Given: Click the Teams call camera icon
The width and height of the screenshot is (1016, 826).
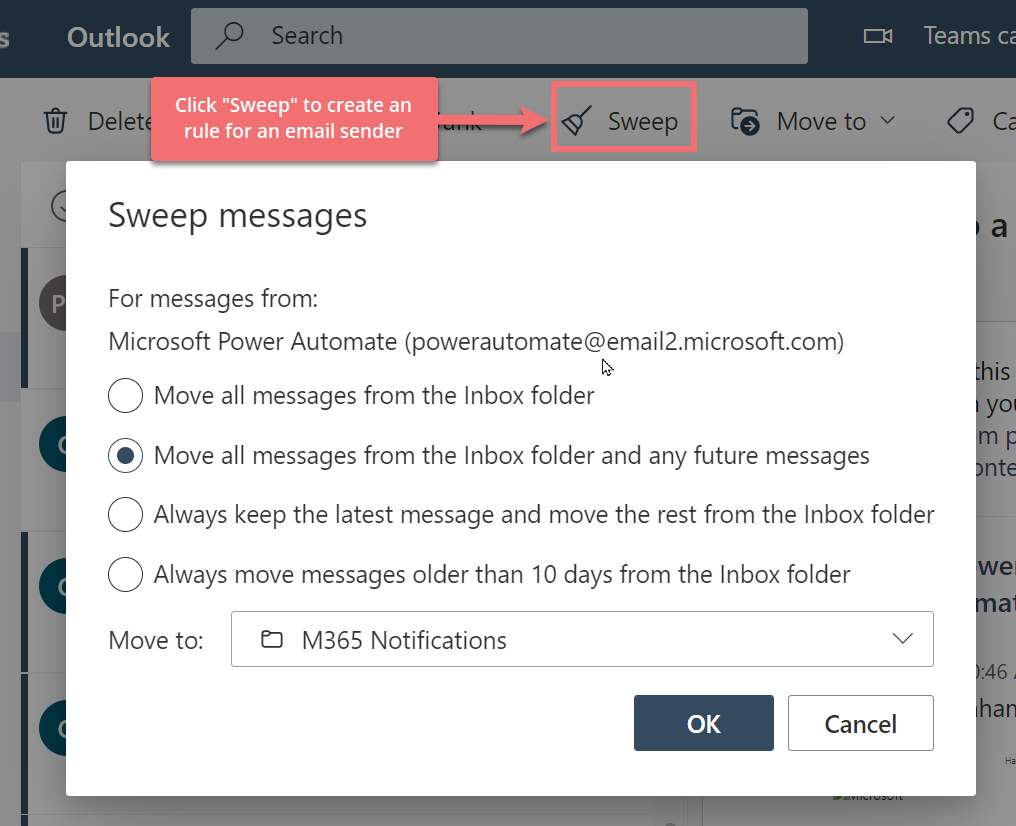Looking at the screenshot, I should pyautogui.click(x=878, y=36).
